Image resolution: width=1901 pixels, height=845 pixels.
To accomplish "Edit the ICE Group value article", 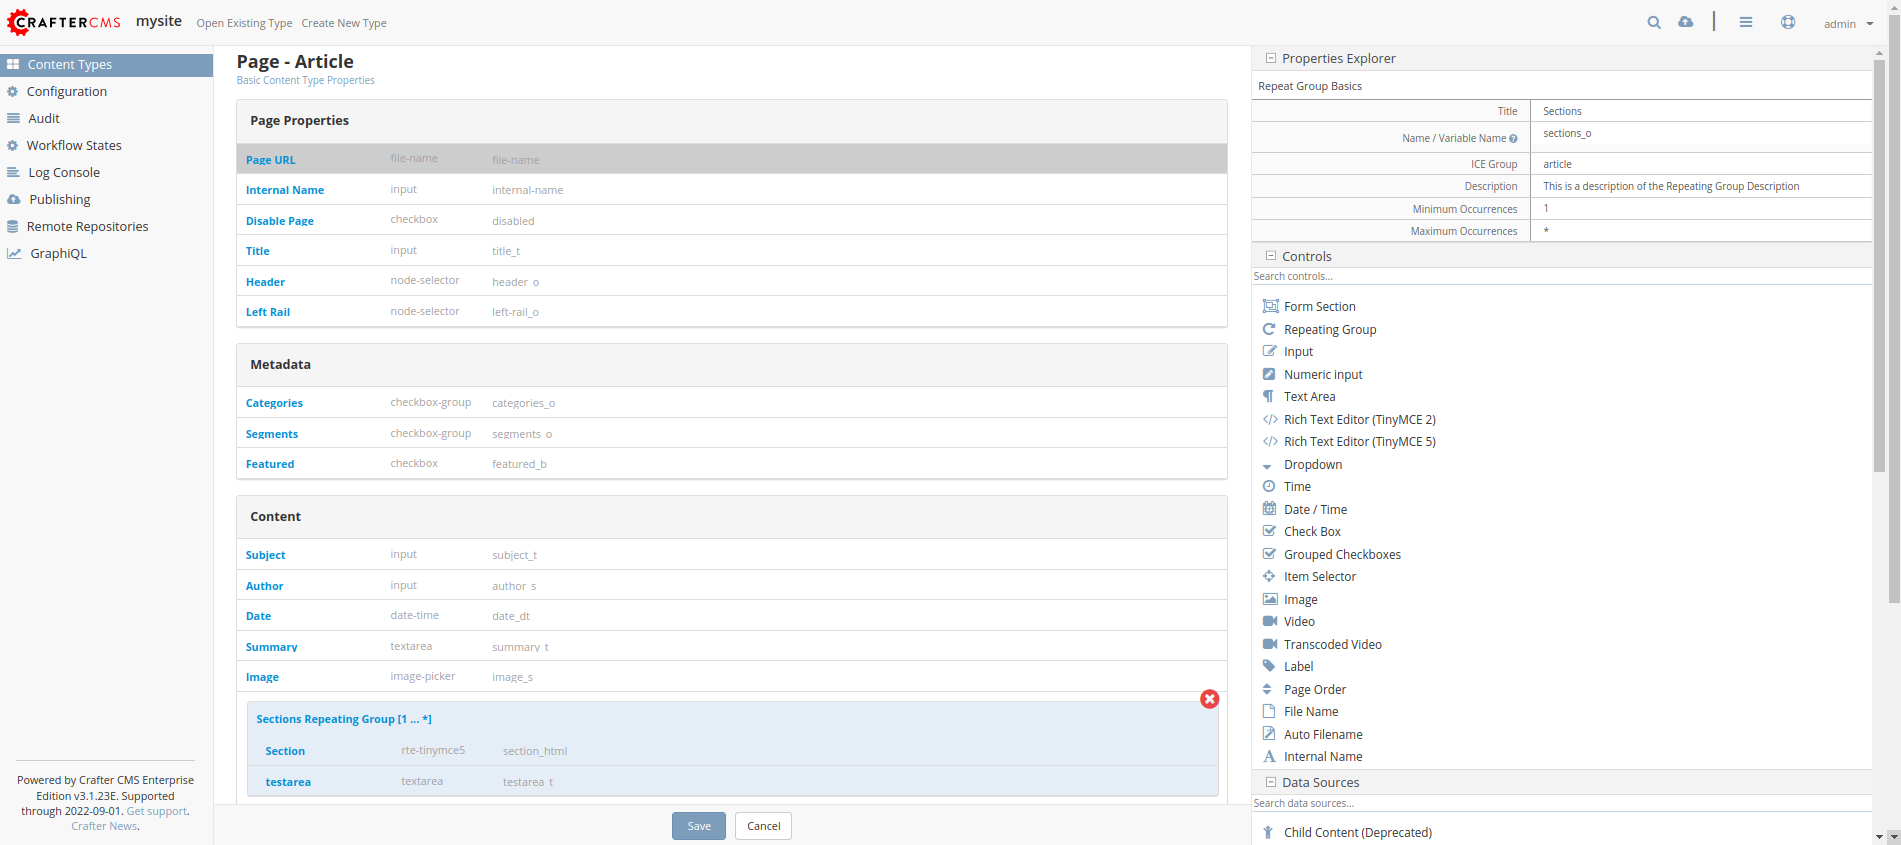I will click(x=1701, y=164).
